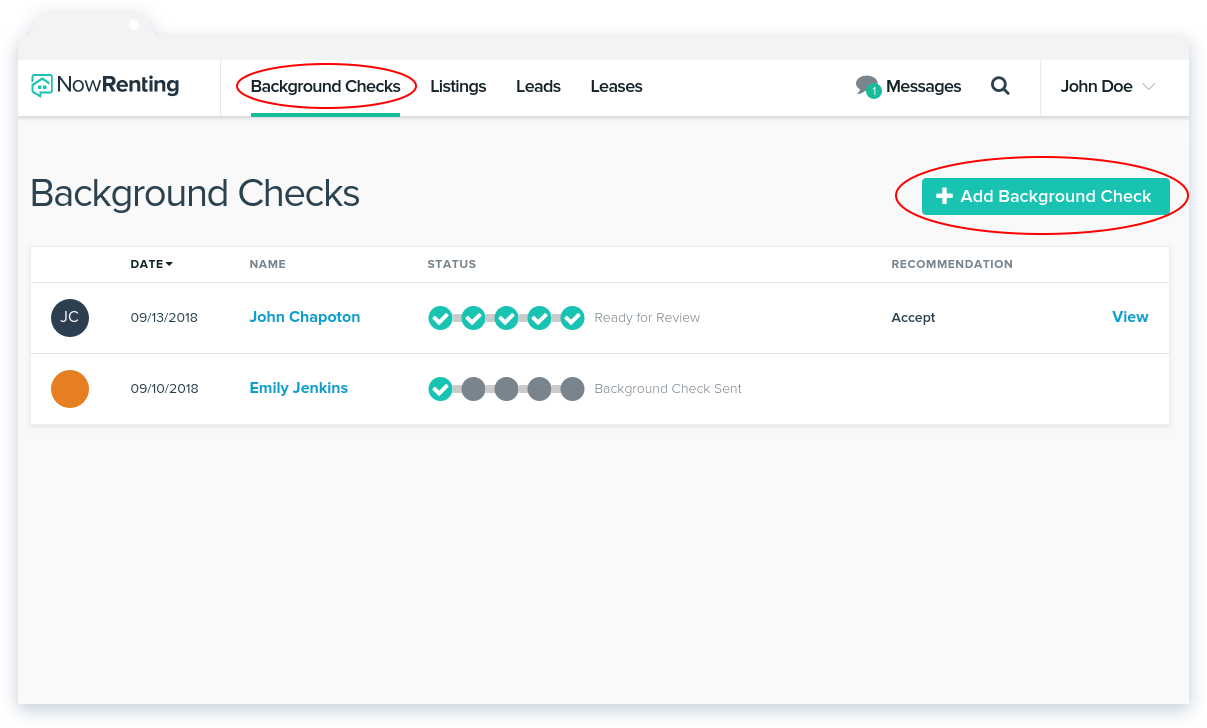Click the last gray step in Emily Jenkins row

click(572, 389)
